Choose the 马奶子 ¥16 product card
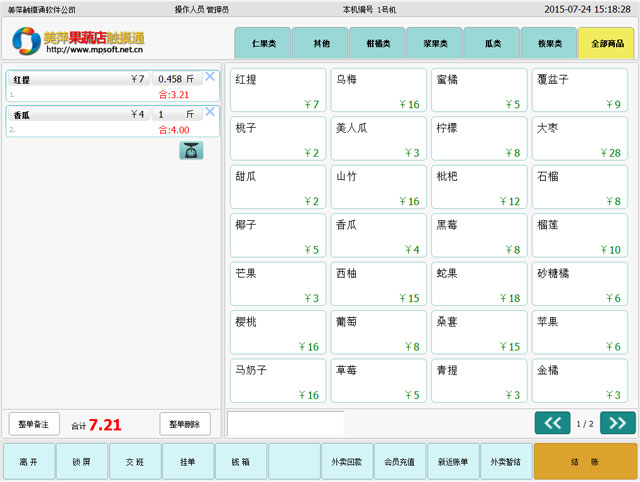The image size is (640, 482). [278, 381]
